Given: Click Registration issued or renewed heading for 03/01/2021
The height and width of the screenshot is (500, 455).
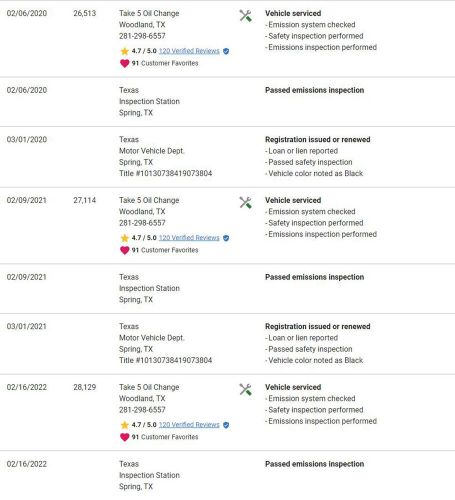Looking at the screenshot, I should [318, 326].
